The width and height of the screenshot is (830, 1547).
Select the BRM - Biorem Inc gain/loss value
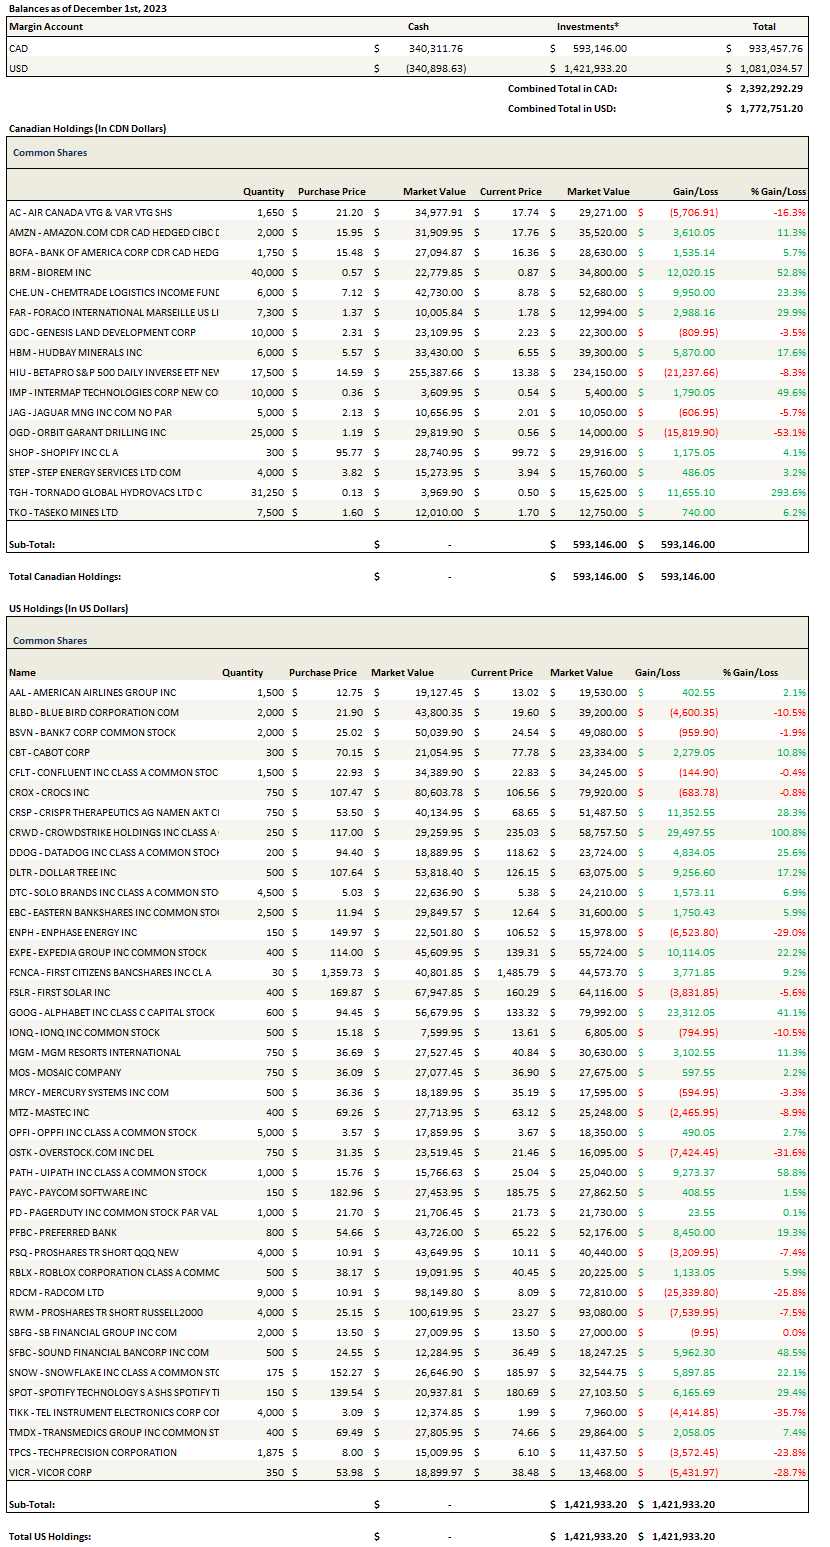[x=693, y=272]
